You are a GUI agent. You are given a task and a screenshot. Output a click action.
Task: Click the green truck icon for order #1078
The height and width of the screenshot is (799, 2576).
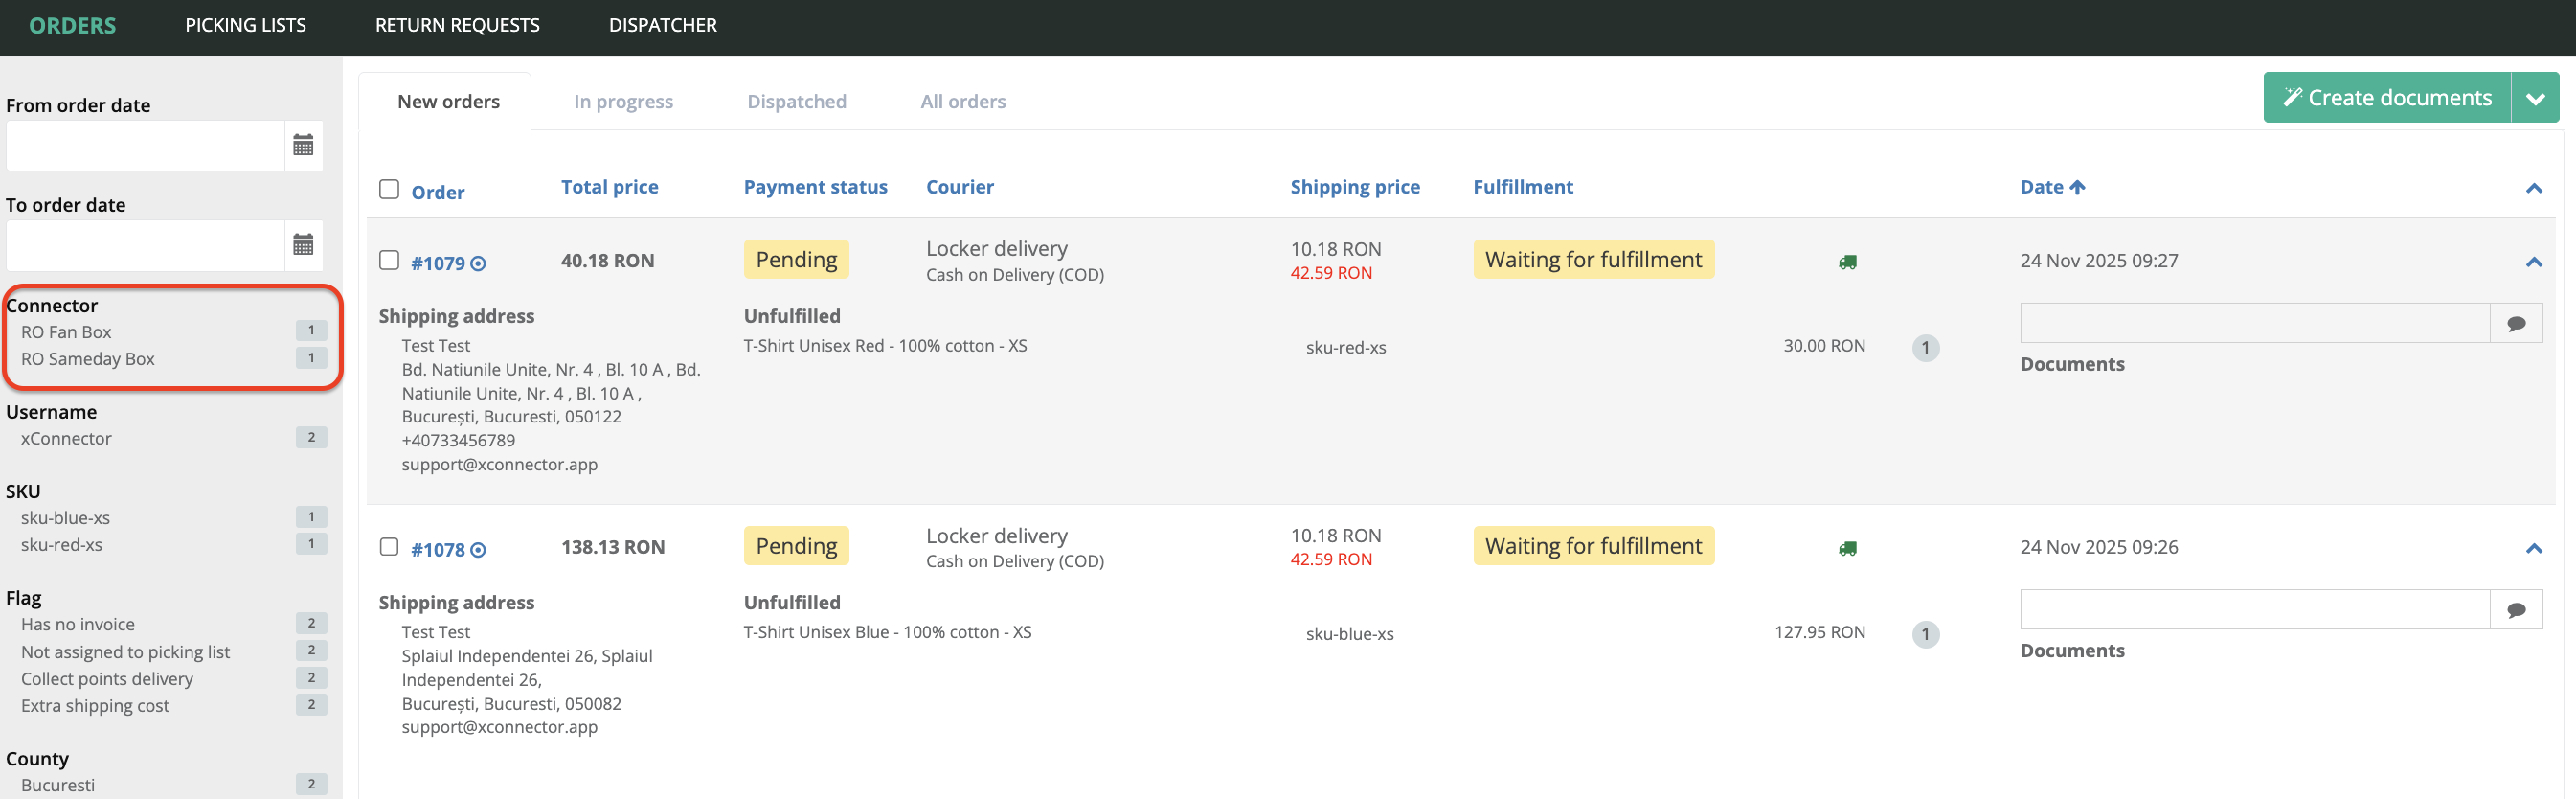click(x=1847, y=548)
